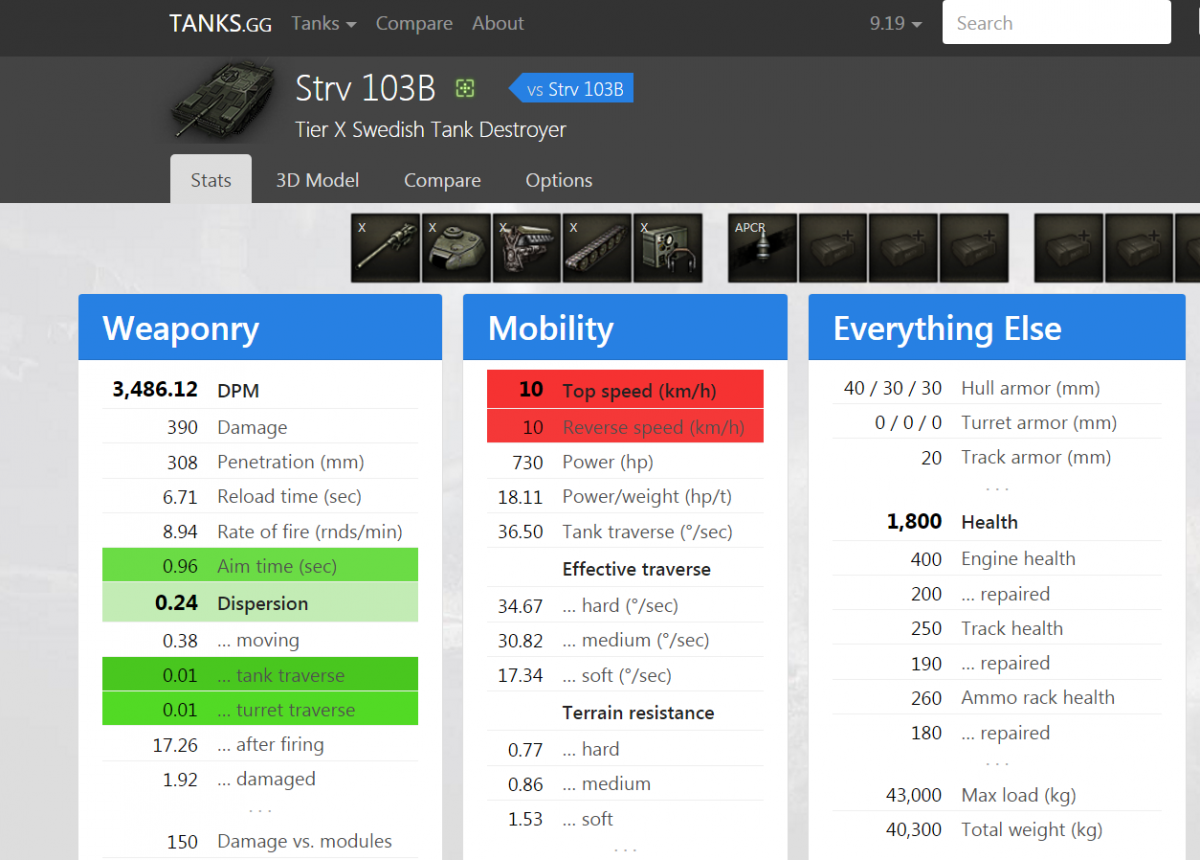Click the '... after firing' row
Screen dimensions: 1200x860
pos(260,745)
